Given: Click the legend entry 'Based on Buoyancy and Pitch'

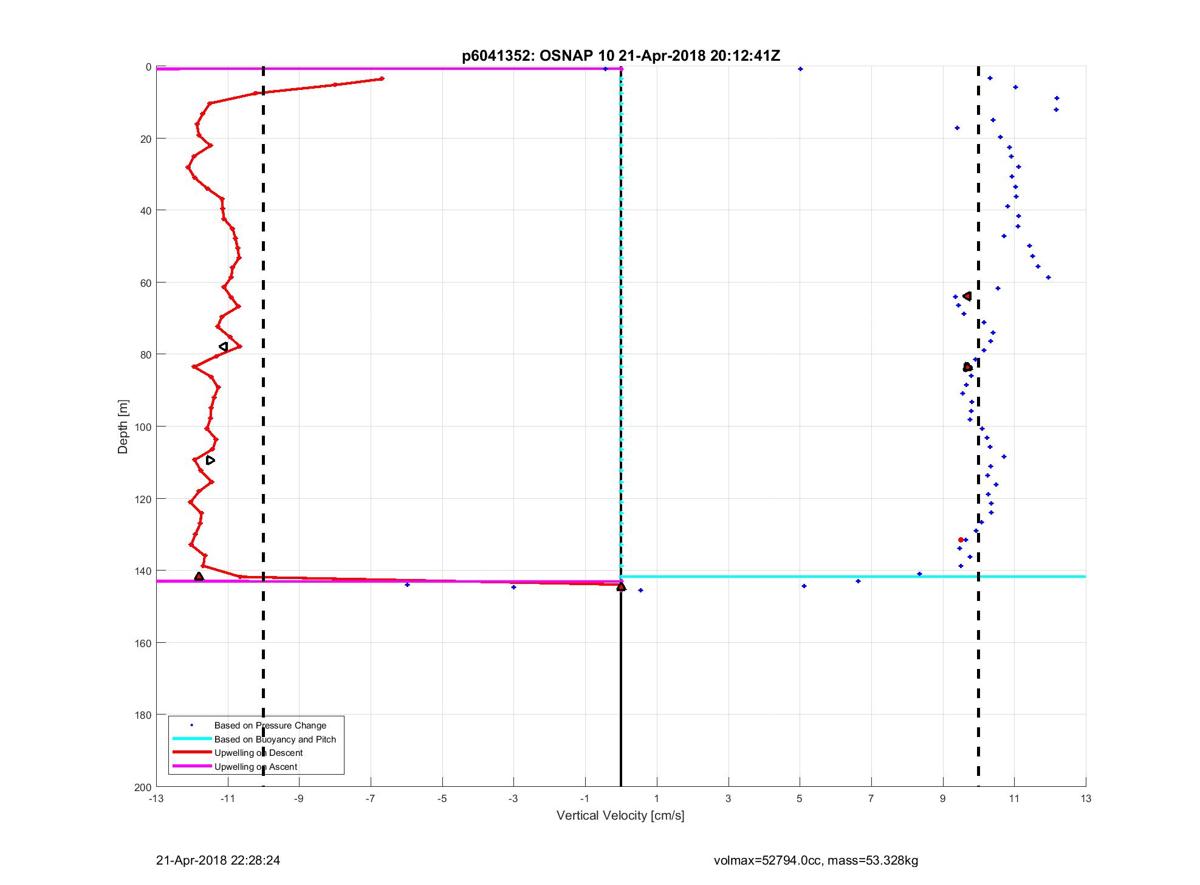Looking at the screenshot, I should [275, 738].
